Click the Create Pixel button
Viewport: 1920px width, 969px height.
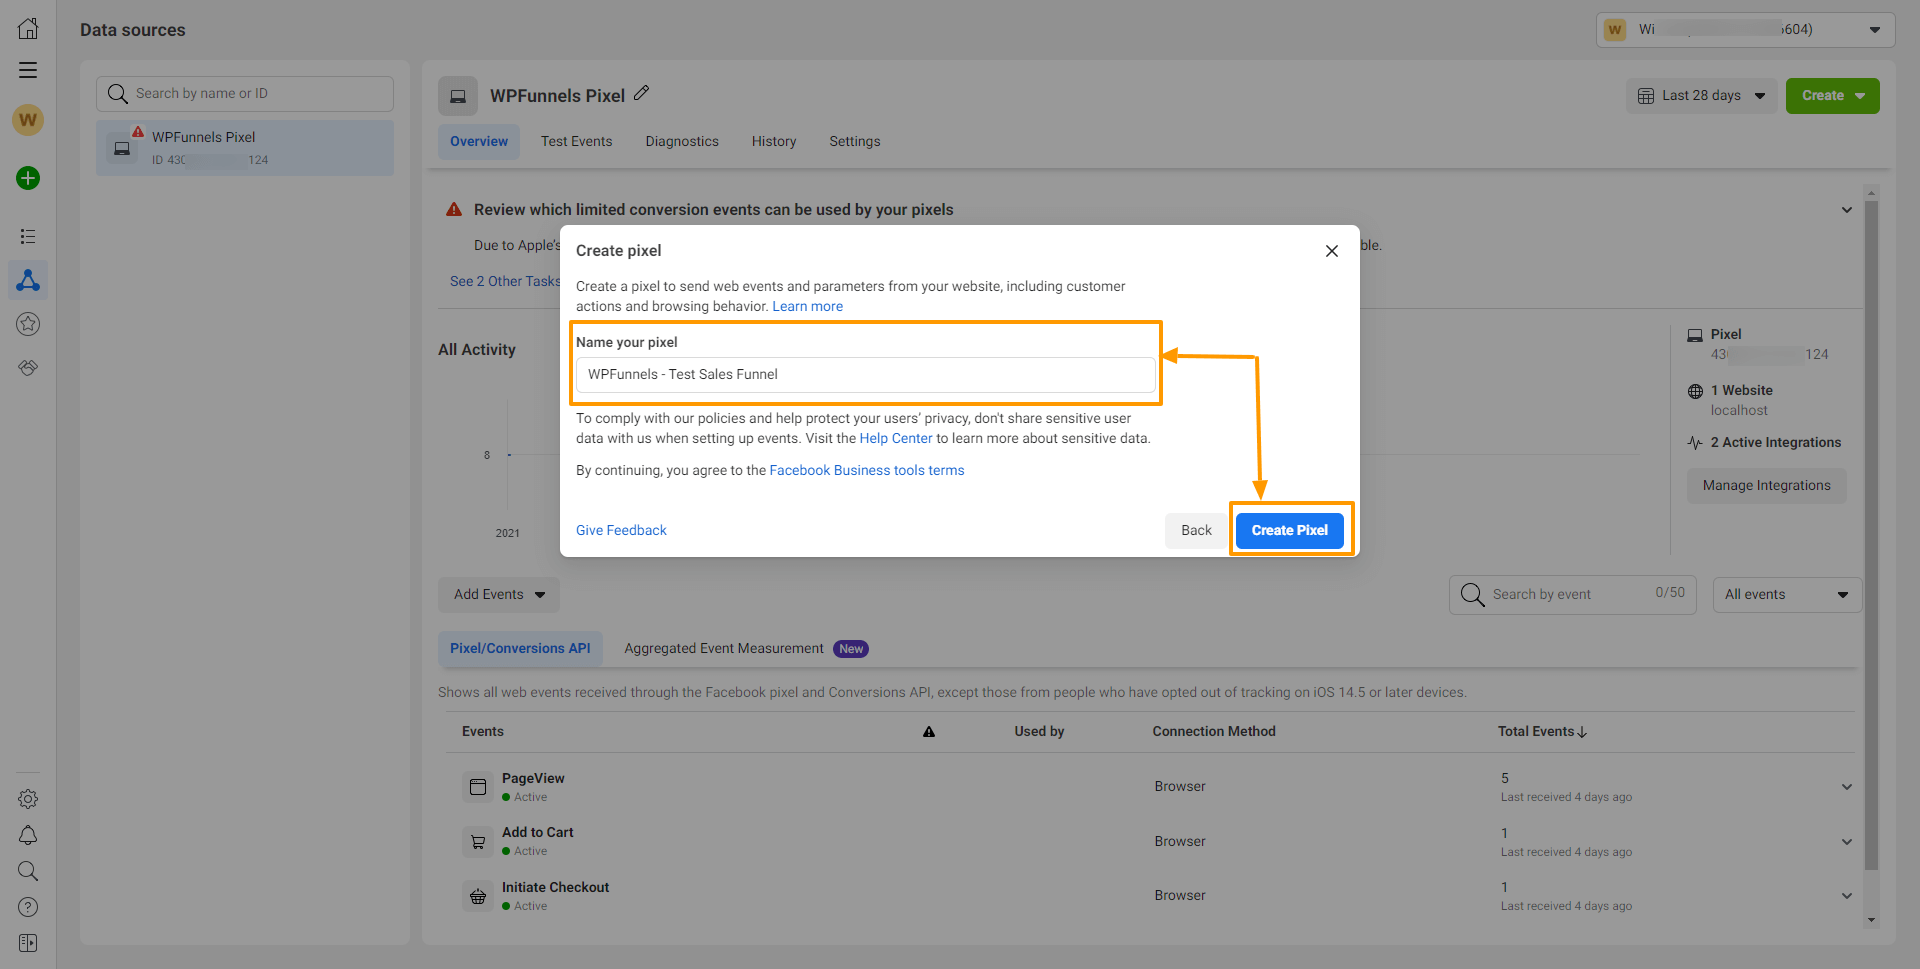point(1290,531)
